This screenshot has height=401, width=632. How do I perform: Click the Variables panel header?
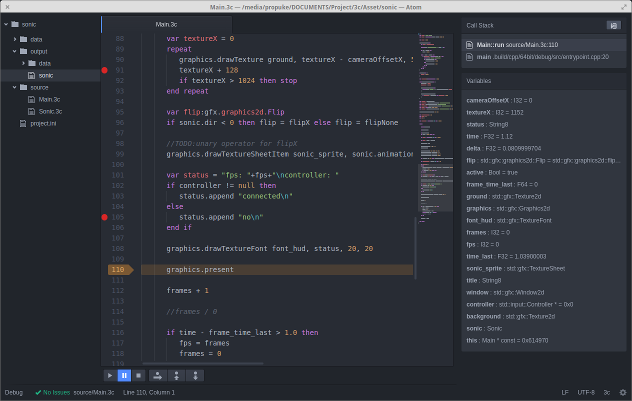(x=544, y=81)
